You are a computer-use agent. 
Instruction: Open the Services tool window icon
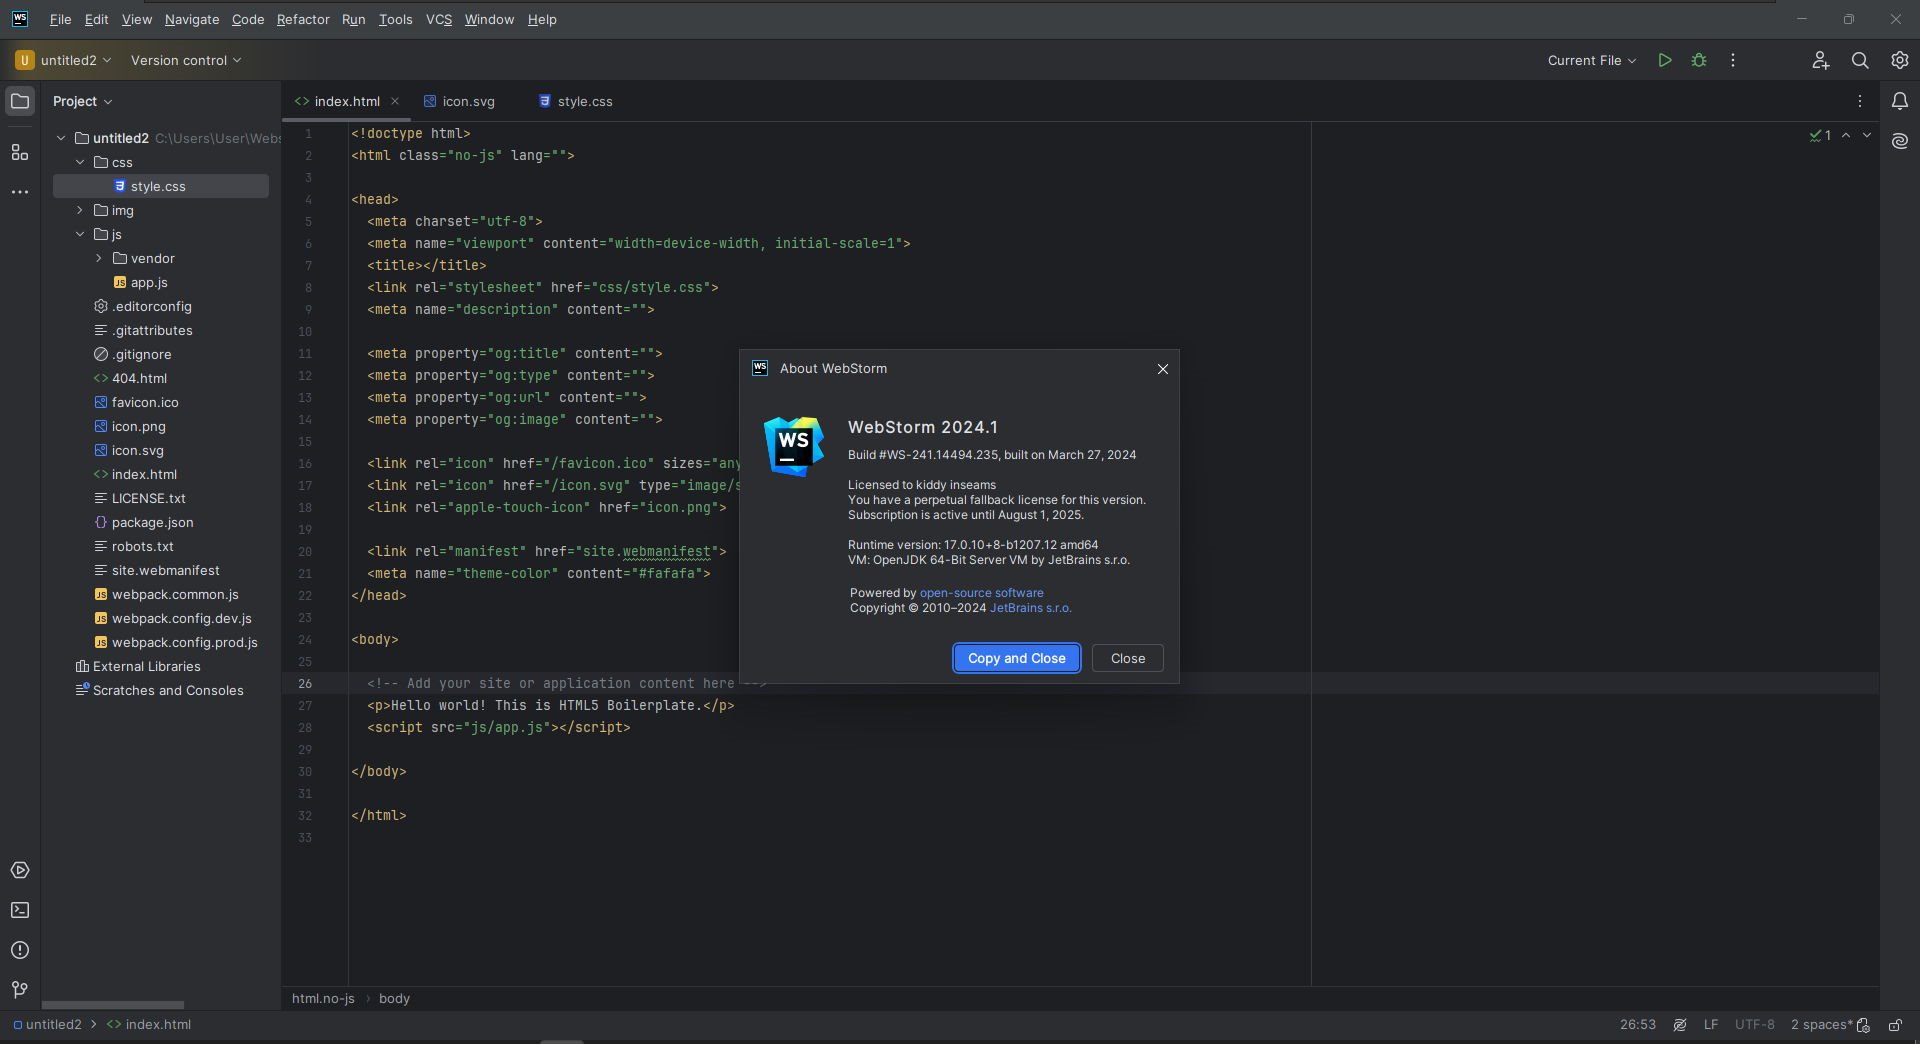[x=20, y=870]
